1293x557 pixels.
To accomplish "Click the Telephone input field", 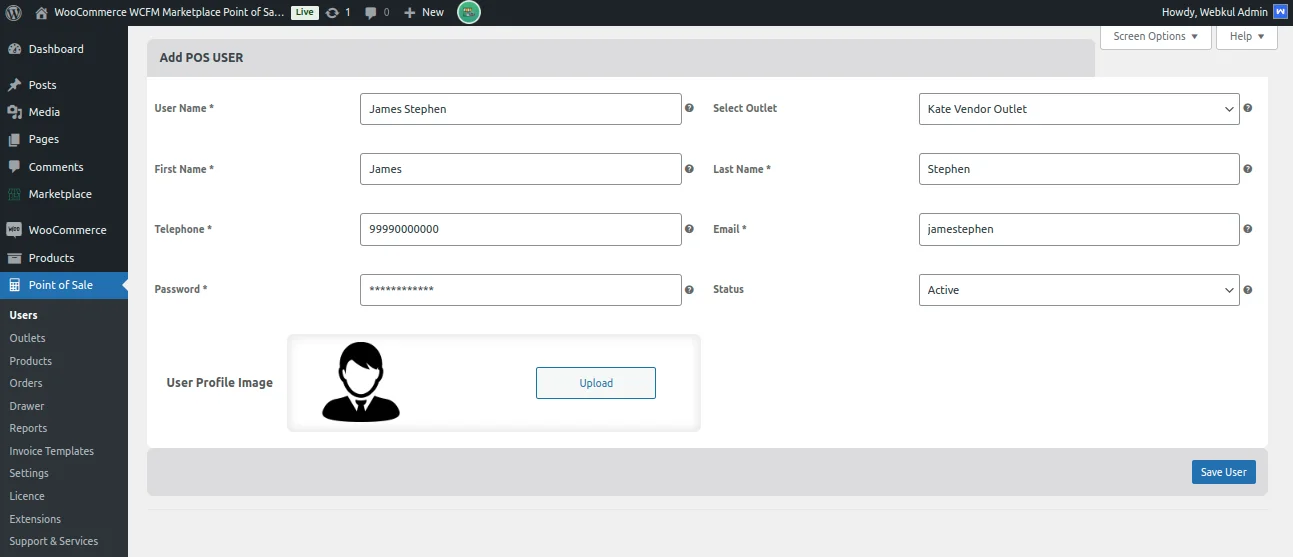I will tap(520, 229).
